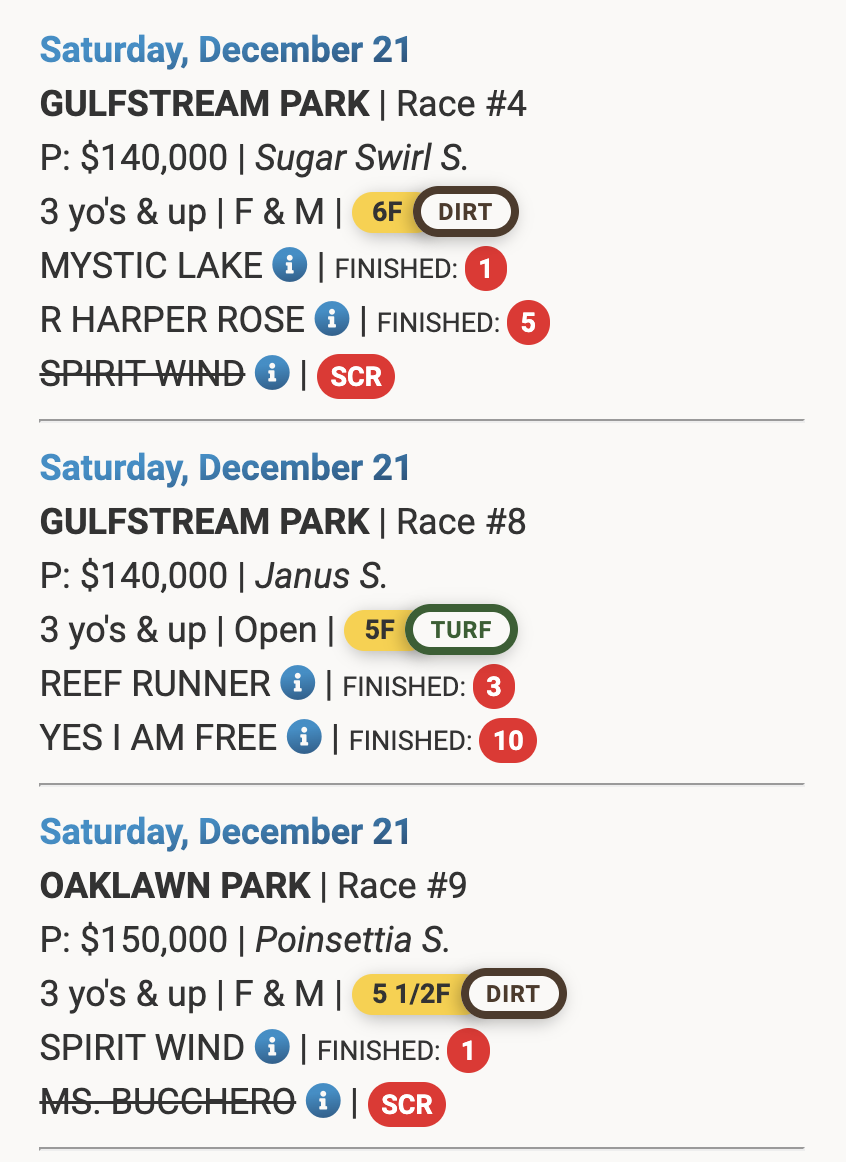Click OAKLAWN PARK track name

pyautogui.click(x=175, y=886)
